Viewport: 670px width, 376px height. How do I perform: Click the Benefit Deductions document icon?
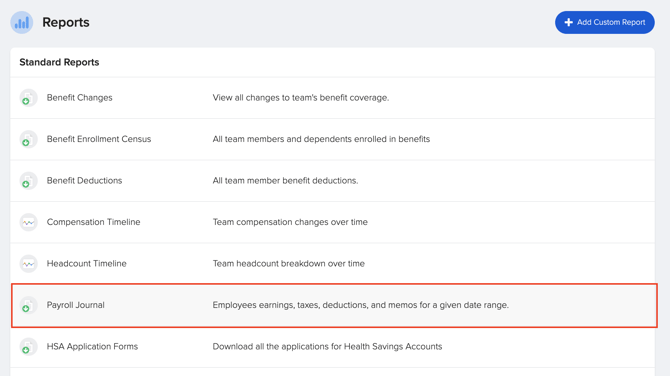[x=28, y=181]
